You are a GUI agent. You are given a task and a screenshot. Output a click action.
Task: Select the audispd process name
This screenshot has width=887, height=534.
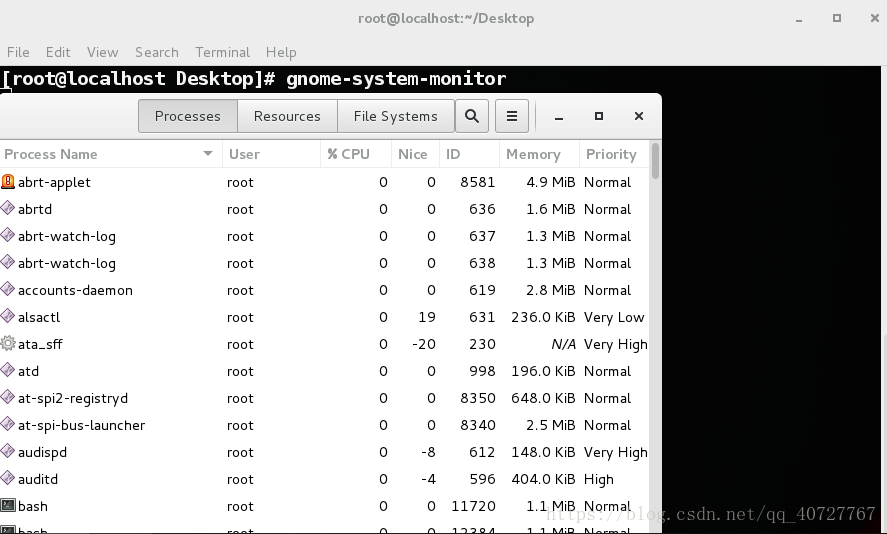point(42,453)
